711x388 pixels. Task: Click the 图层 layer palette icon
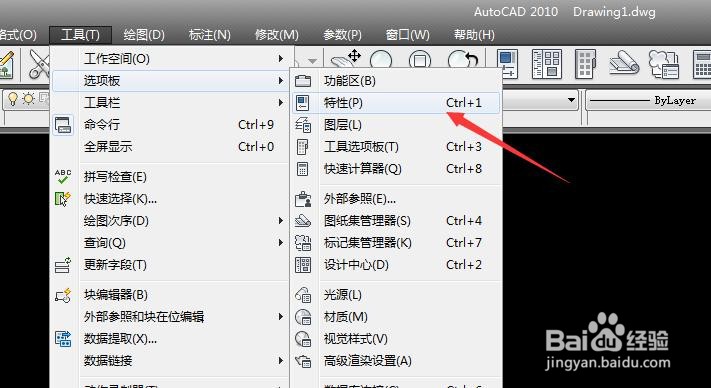click(303, 125)
